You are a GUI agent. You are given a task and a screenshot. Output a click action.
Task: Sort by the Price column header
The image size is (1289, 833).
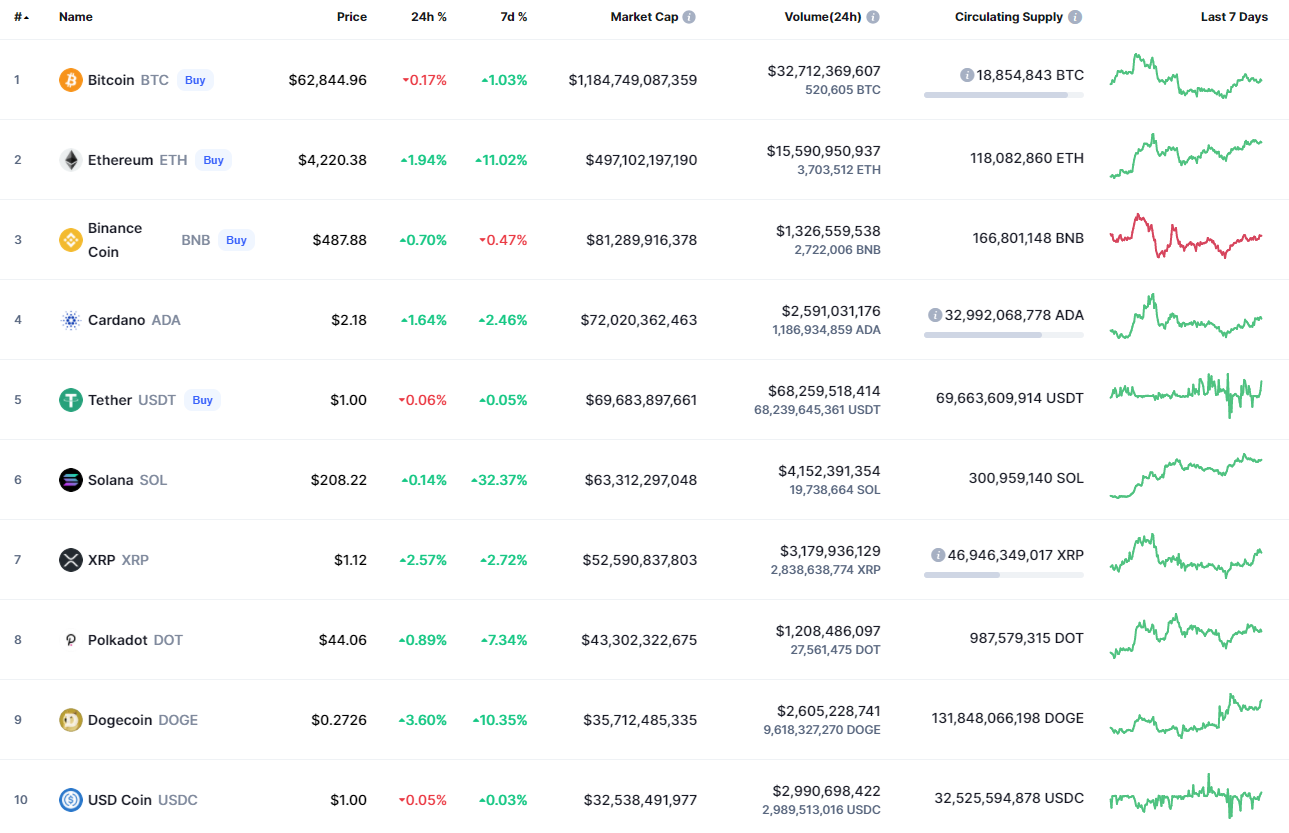click(352, 17)
